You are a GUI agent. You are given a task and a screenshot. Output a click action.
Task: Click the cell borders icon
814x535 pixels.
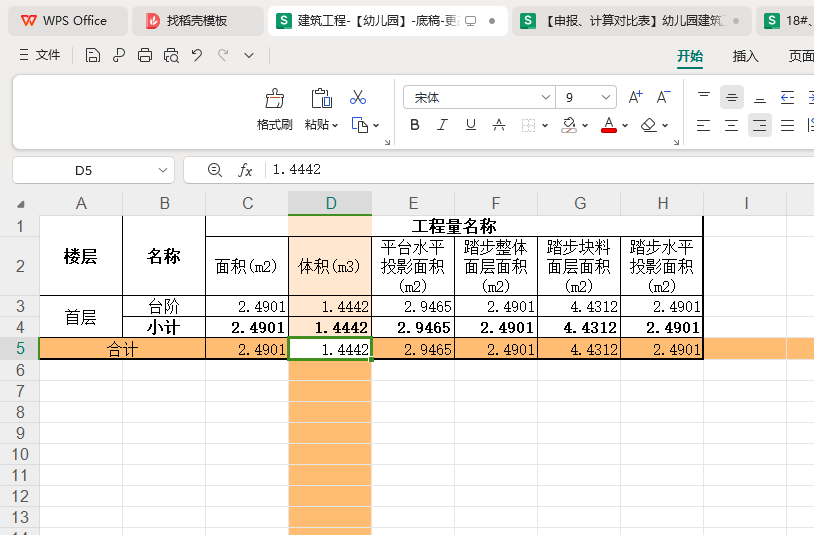(528, 125)
